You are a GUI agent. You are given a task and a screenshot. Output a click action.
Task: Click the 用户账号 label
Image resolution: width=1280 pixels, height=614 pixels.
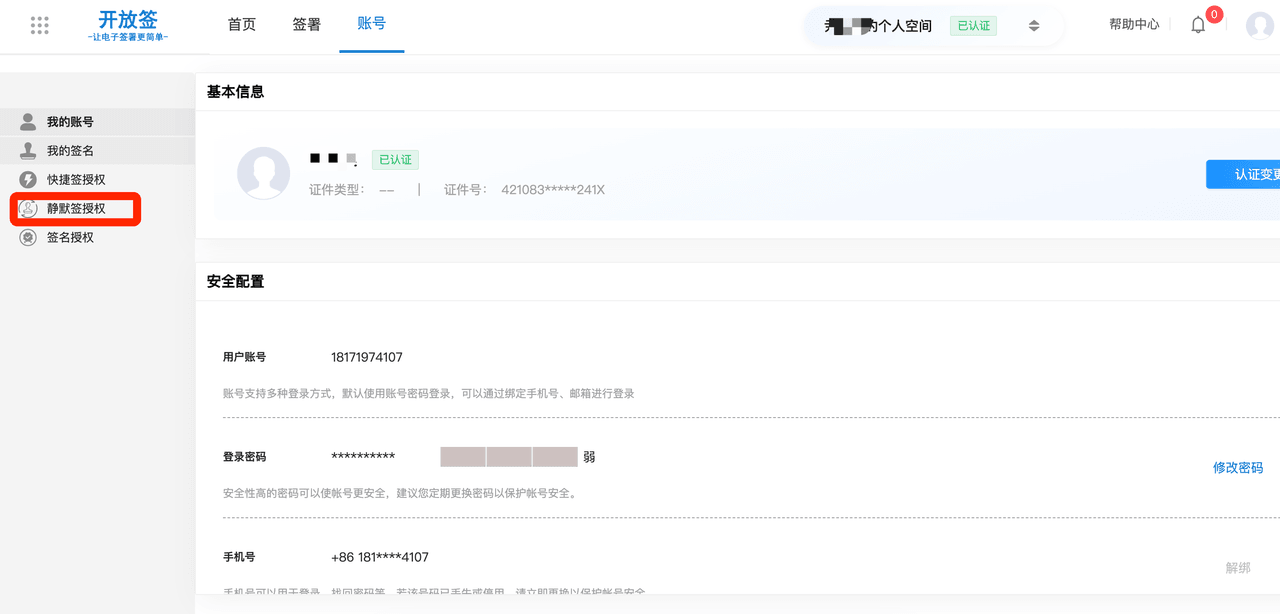tap(245, 357)
